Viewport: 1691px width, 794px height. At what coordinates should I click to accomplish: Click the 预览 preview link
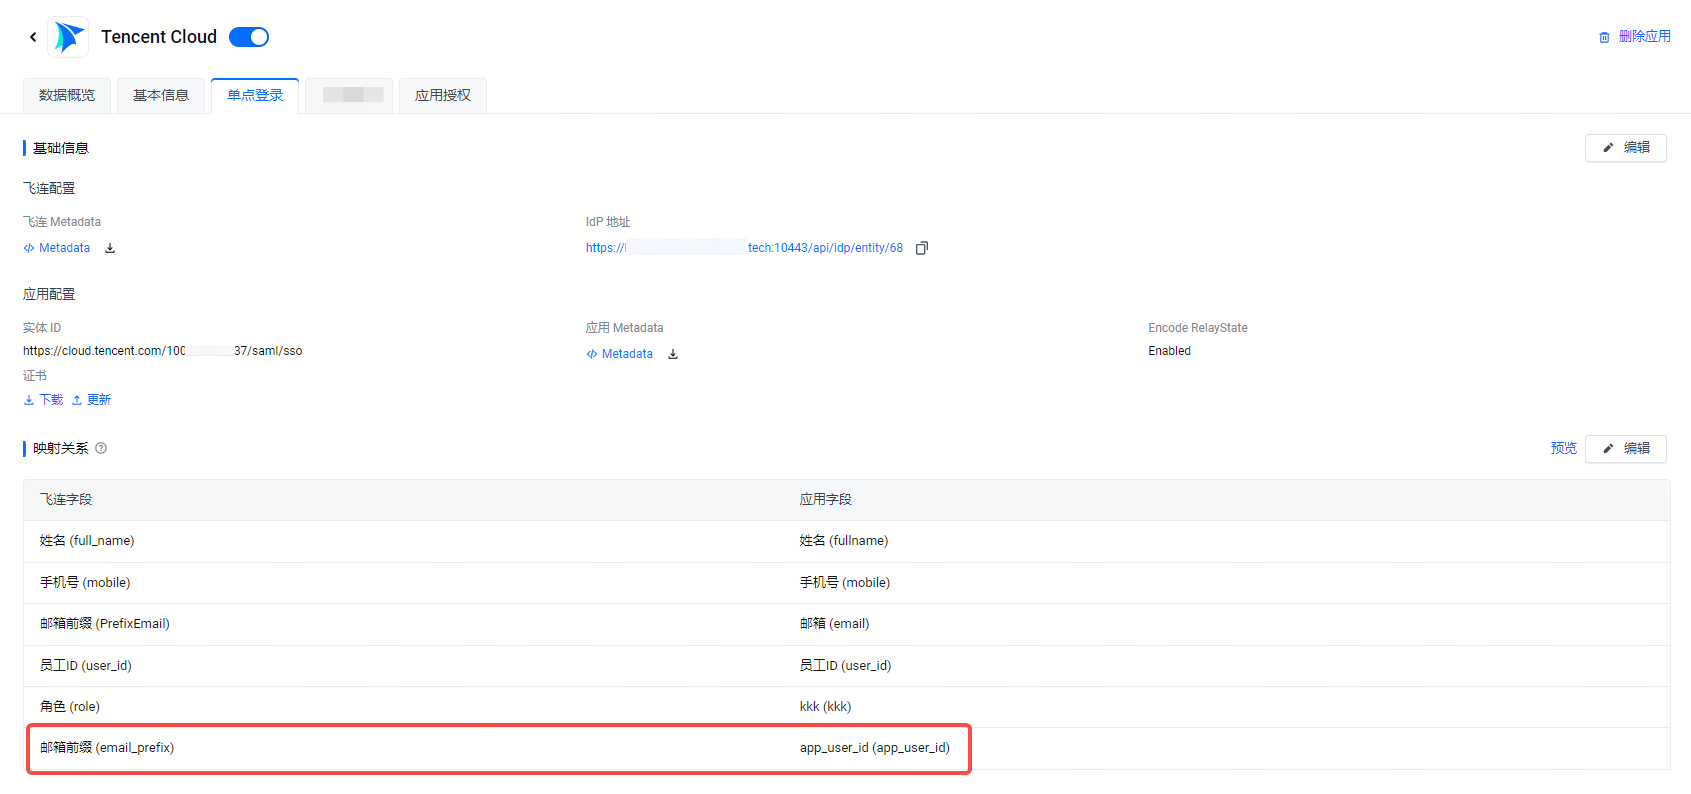point(1563,448)
